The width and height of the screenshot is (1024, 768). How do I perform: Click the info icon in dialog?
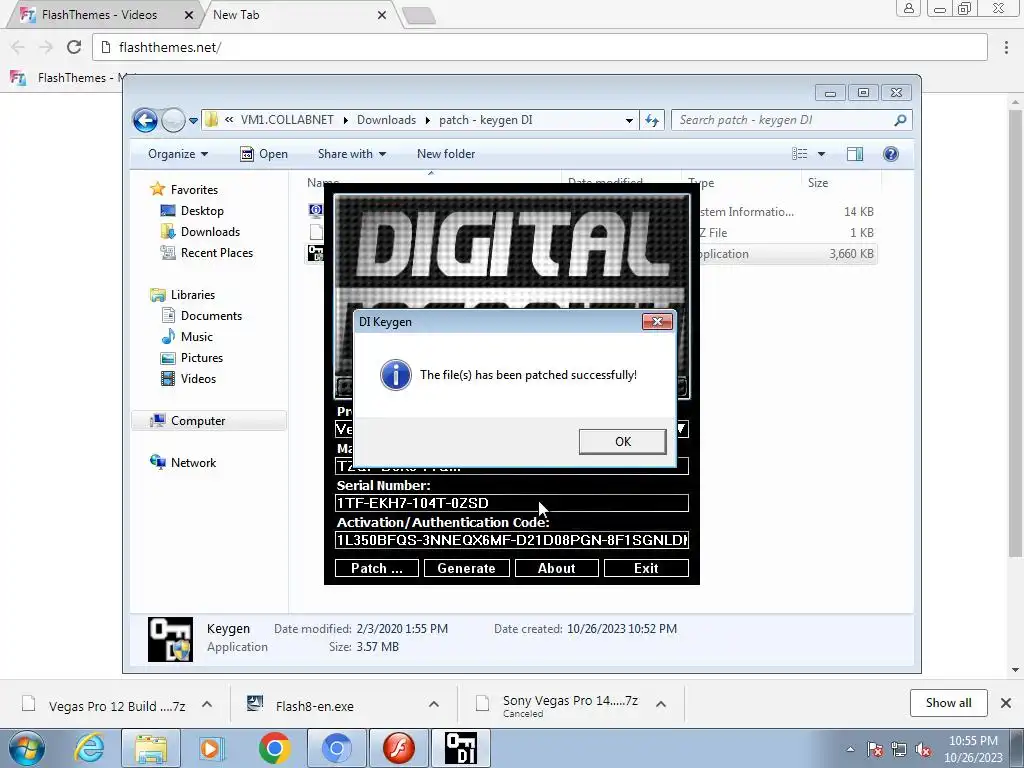tap(396, 375)
